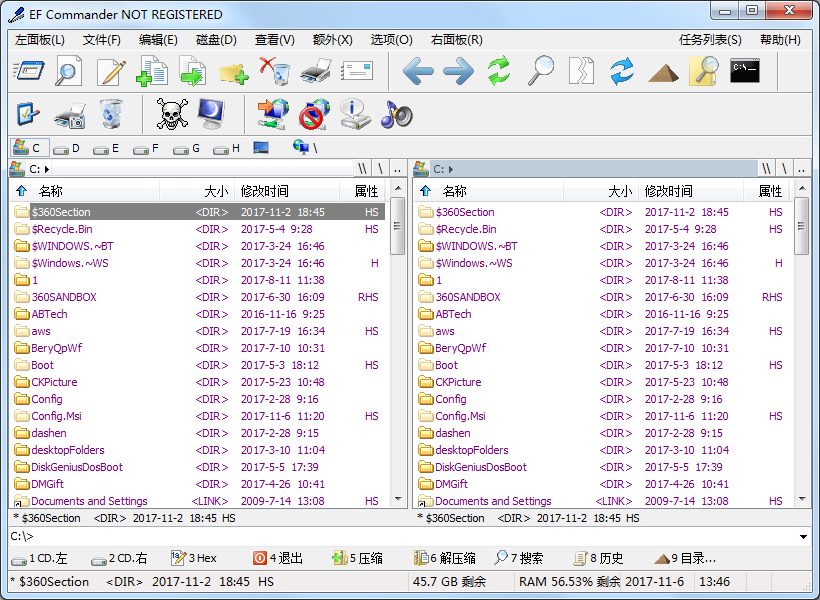Viewport: 820px width, 600px height.
Task: Click the copy files icon
Action: [x=152, y=71]
